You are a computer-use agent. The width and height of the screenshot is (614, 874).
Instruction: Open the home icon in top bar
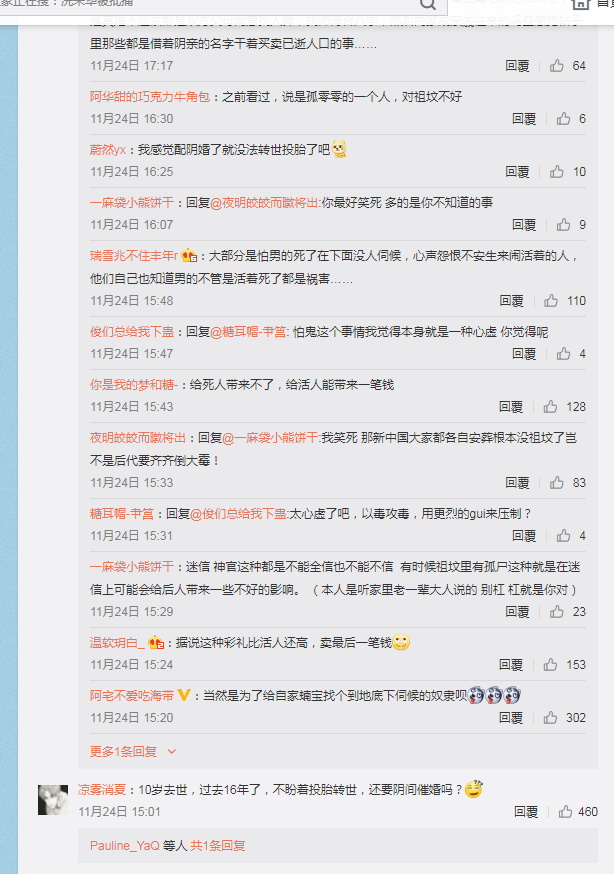coord(581,3)
